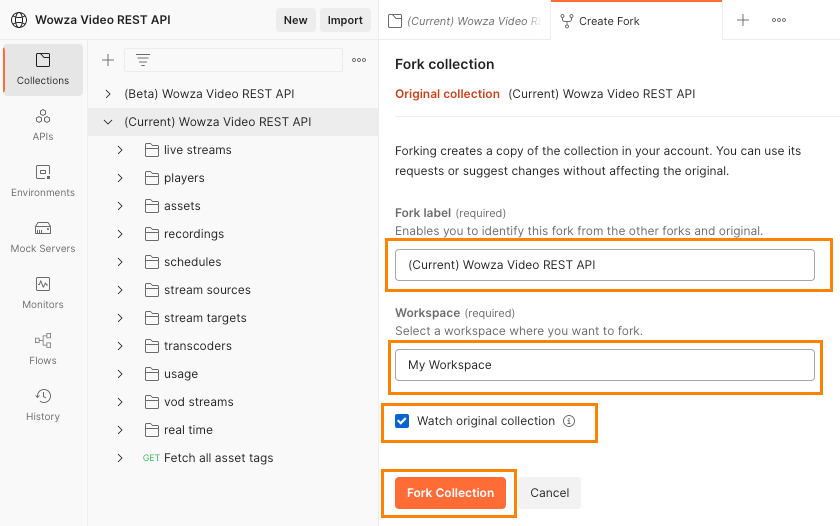Open Mock Servers from the sidebar

click(x=43, y=237)
